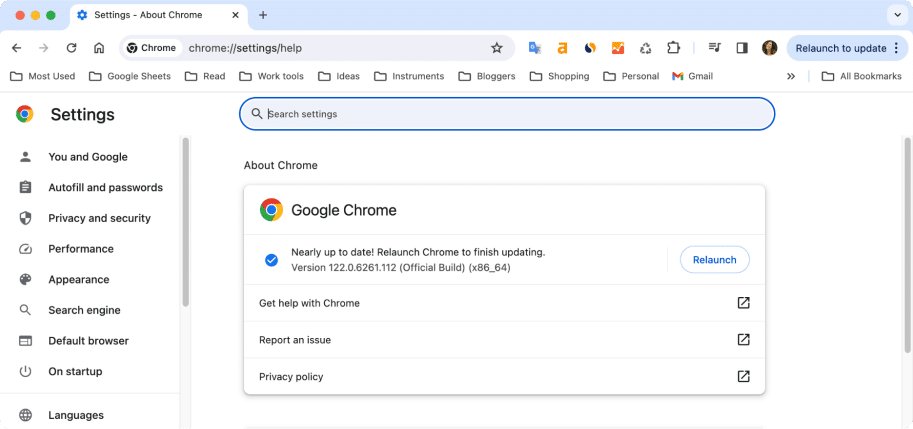
Task: Open a new tab with plus button
Action: tap(263, 15)
